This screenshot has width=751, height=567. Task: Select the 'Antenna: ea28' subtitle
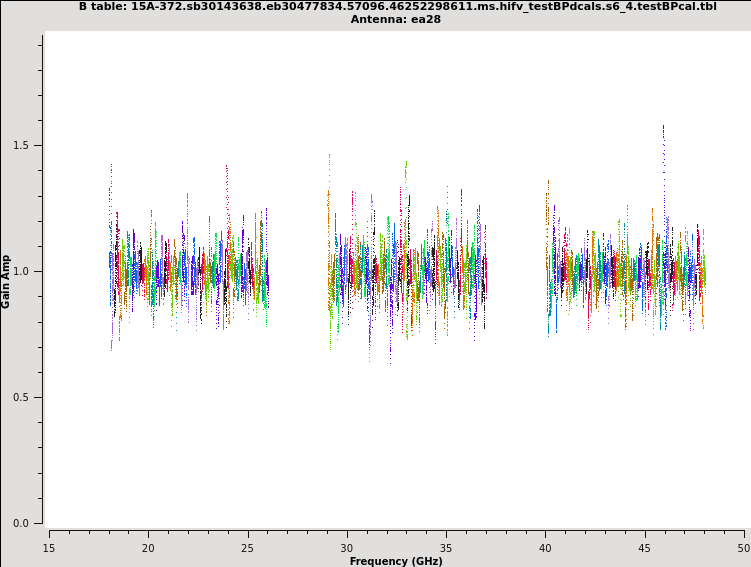point(397,19)
